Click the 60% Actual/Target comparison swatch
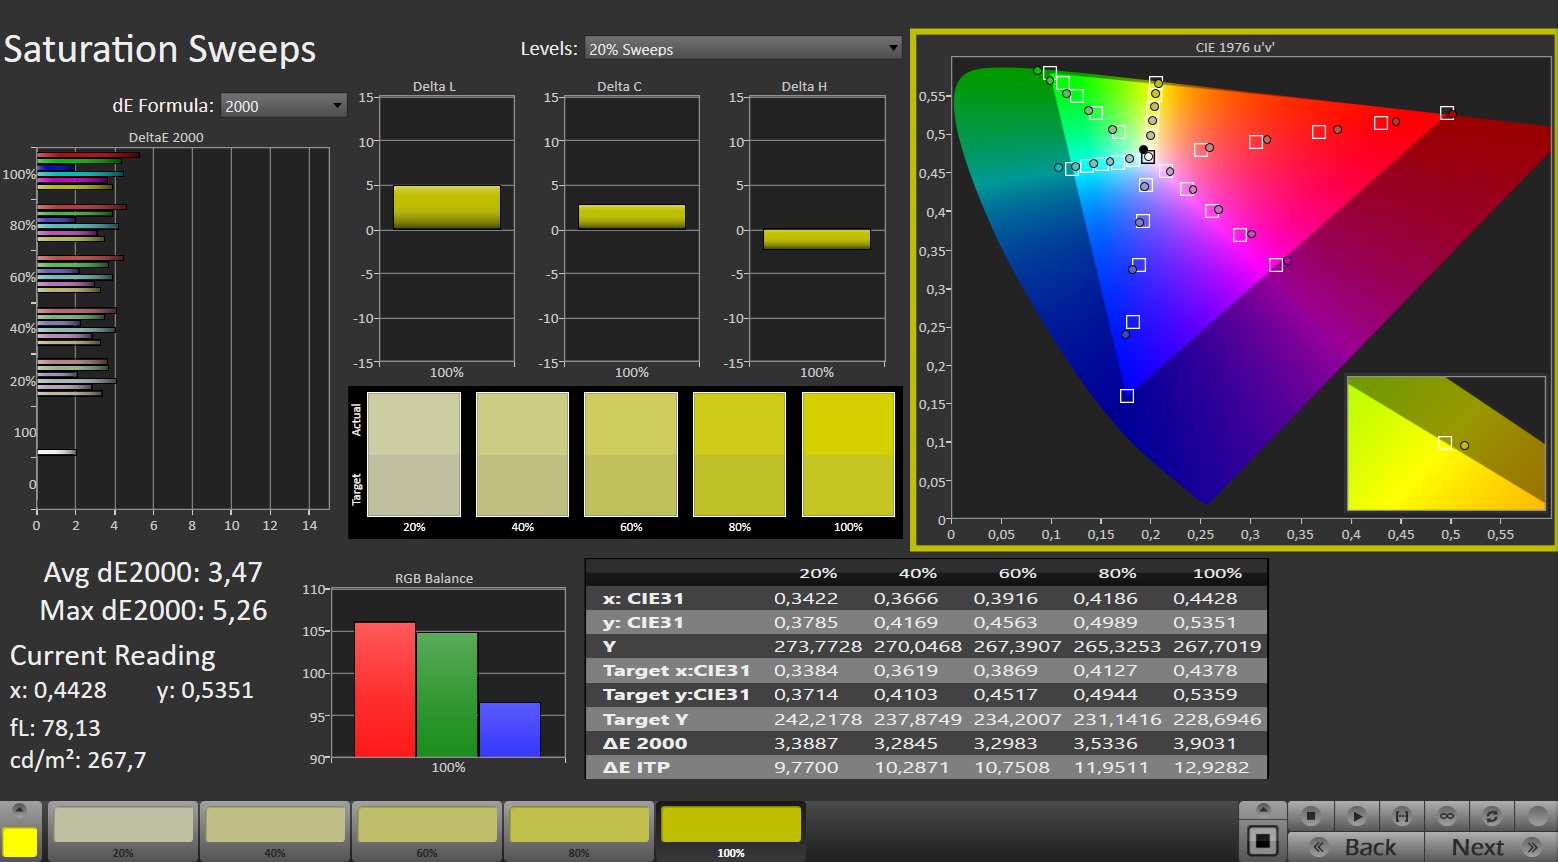The height and width of the screenshot is (862, 1558). coord(631,454)
